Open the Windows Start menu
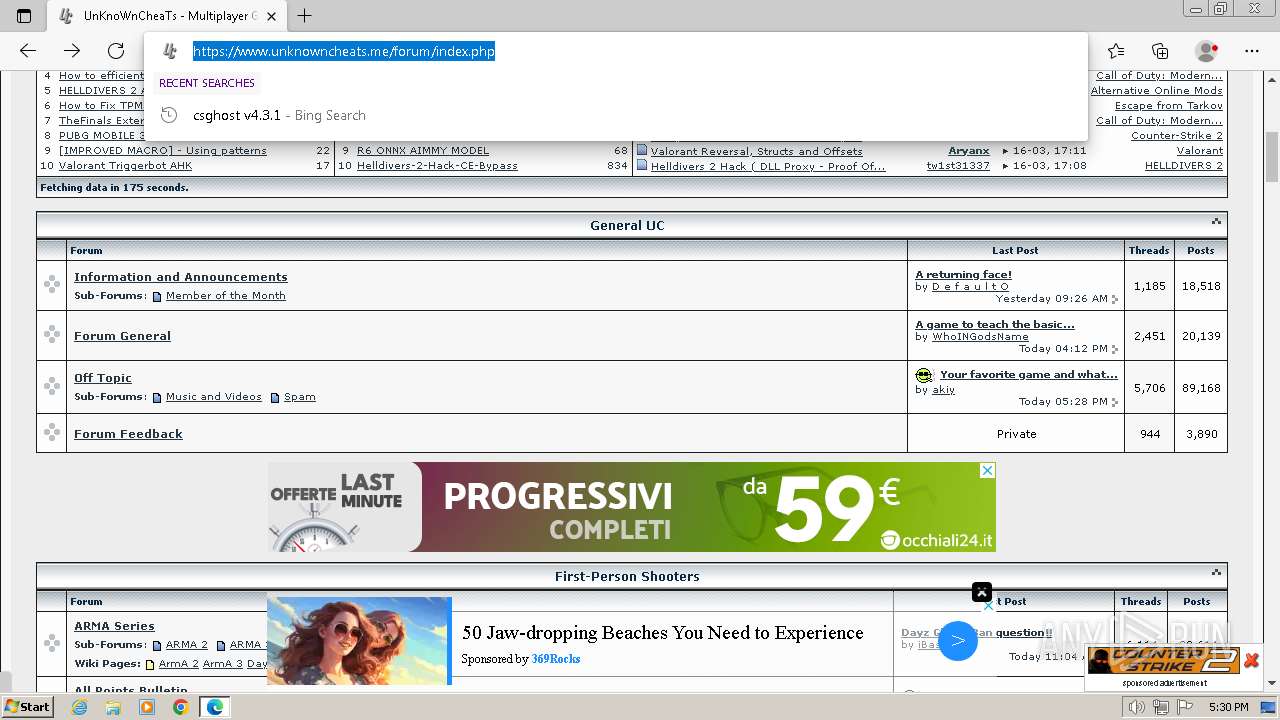This screenshot has width=1280, height=720. (x=28, y=707)
